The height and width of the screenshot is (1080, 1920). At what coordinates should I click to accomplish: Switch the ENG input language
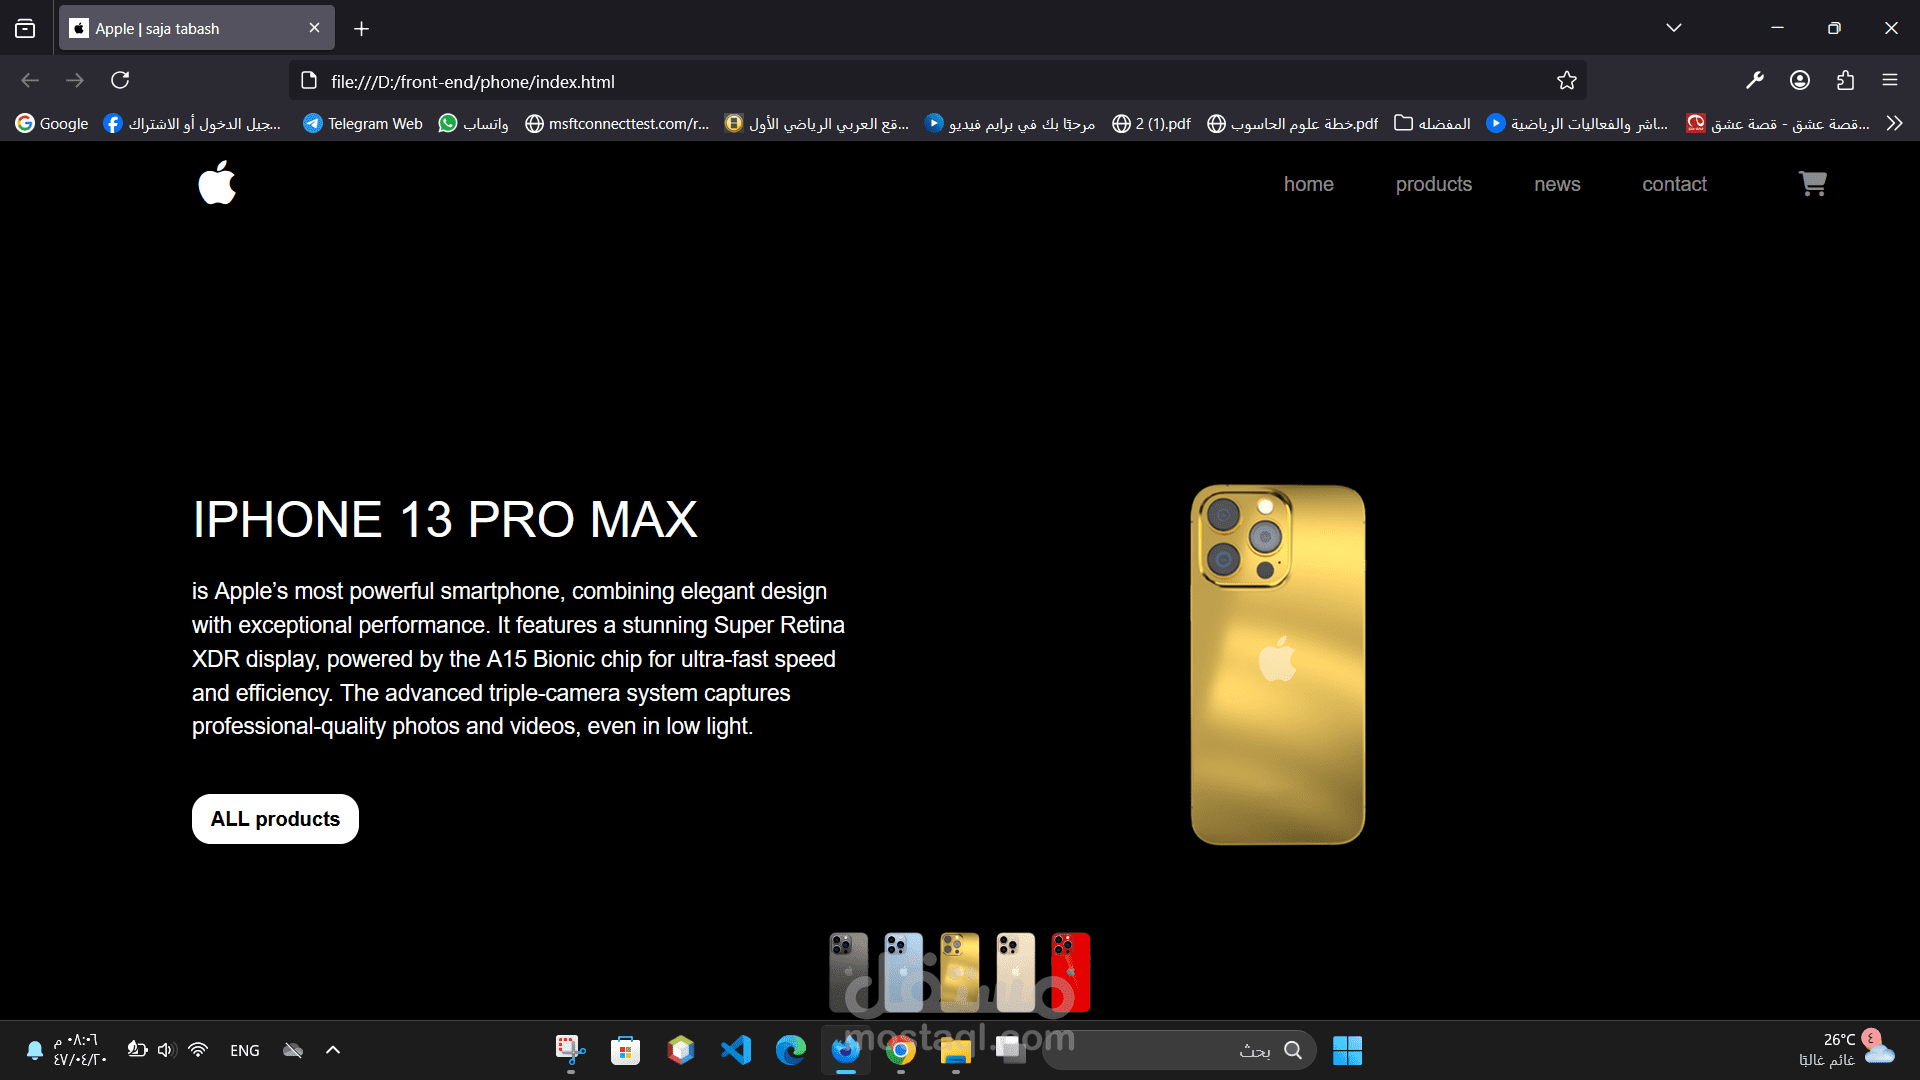click(244, 1050)
